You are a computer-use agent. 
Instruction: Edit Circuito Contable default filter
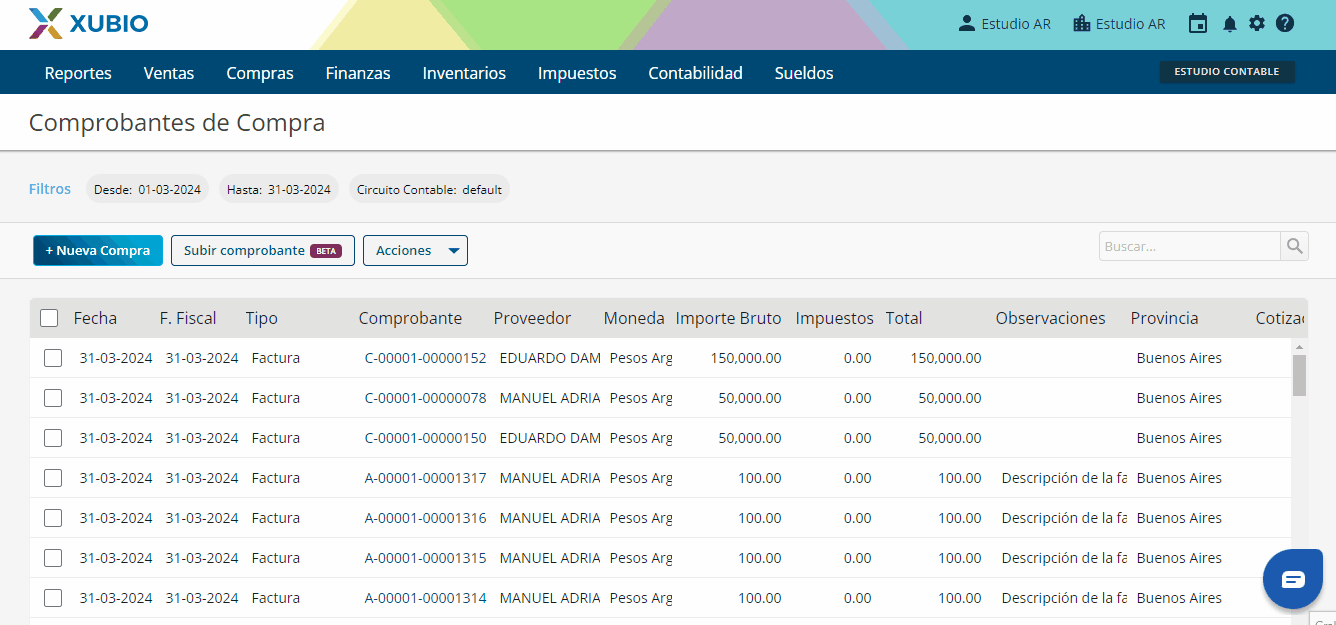[429, 189]
